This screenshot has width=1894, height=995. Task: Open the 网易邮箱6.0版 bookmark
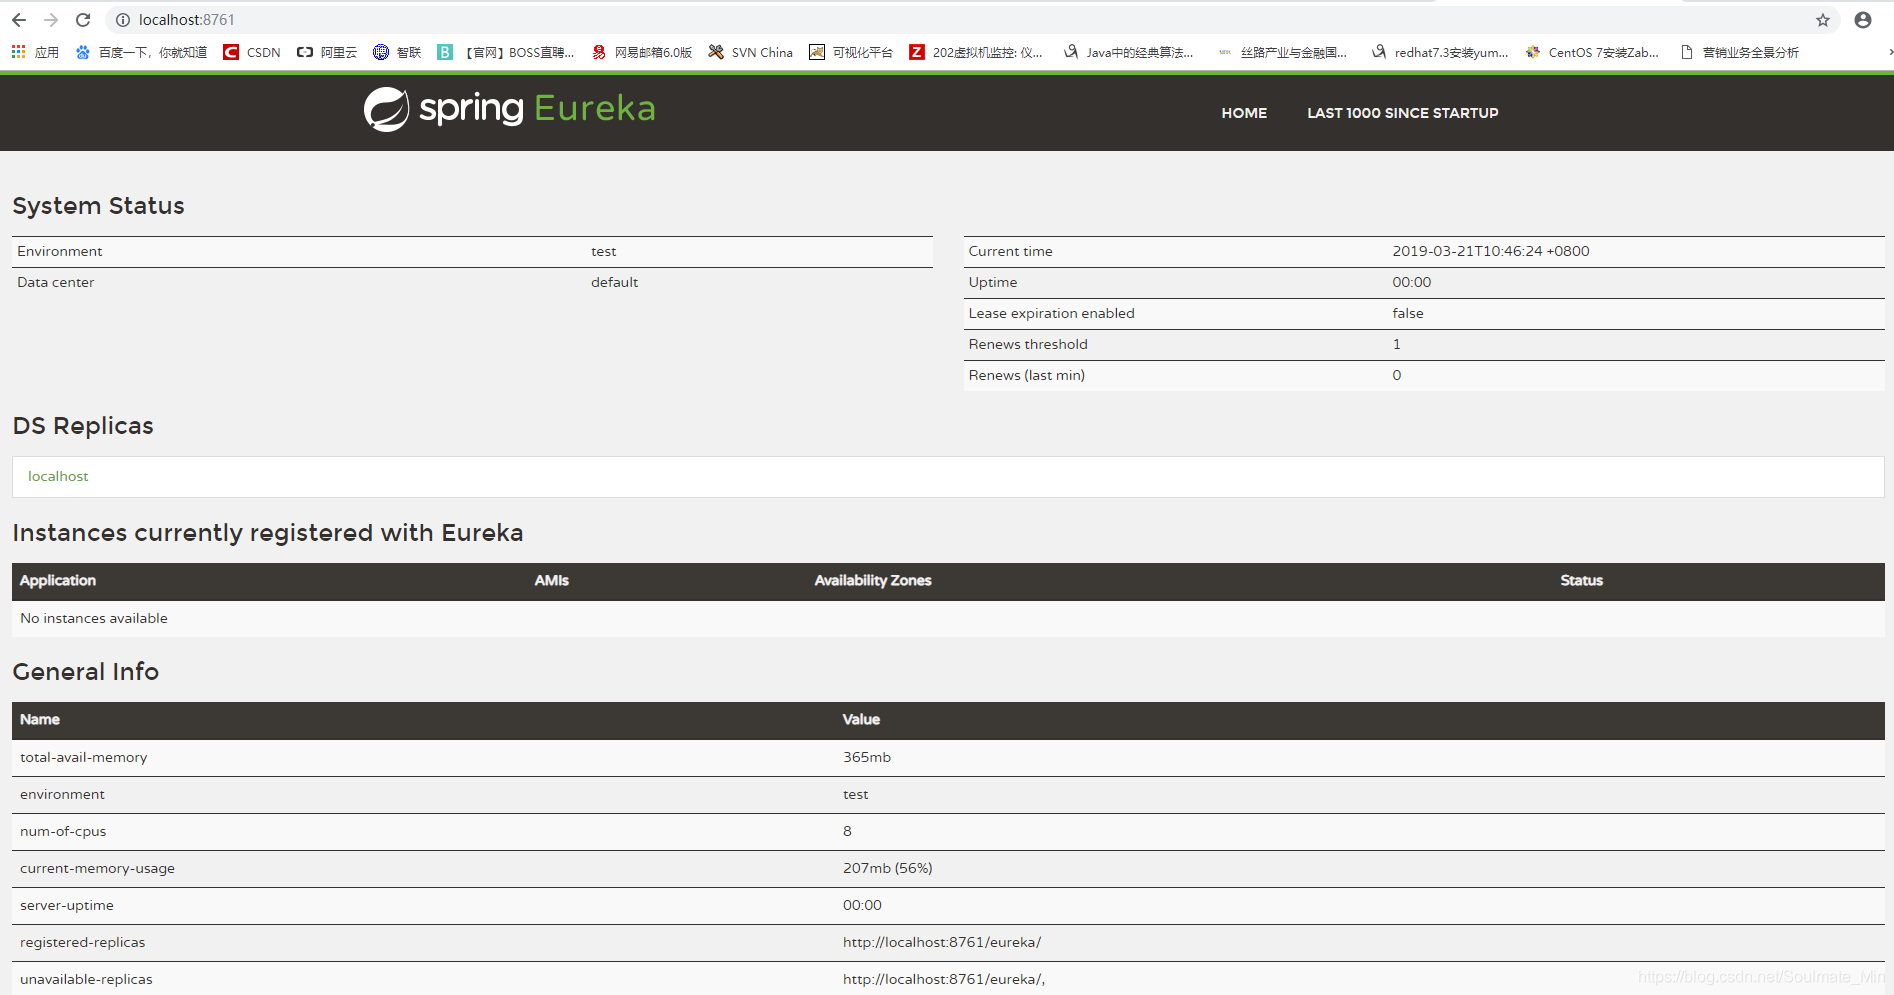642,52
